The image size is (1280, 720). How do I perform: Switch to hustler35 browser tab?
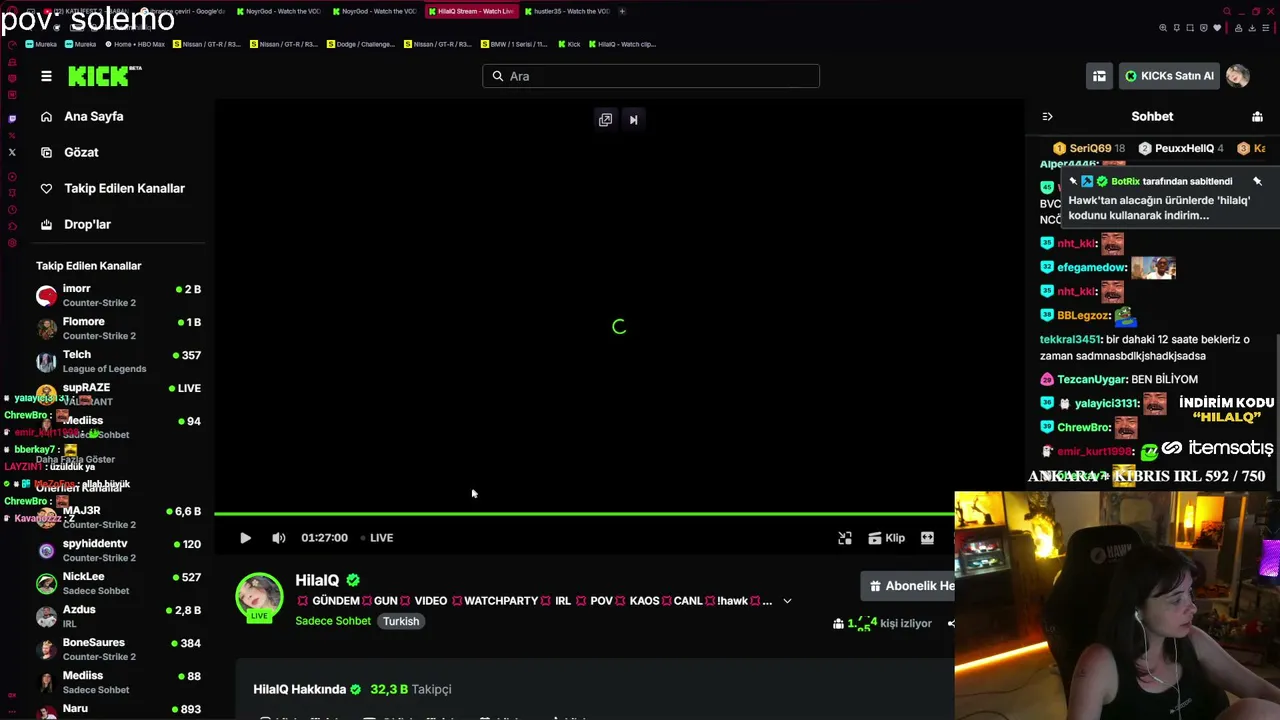(x=567, y=11)
